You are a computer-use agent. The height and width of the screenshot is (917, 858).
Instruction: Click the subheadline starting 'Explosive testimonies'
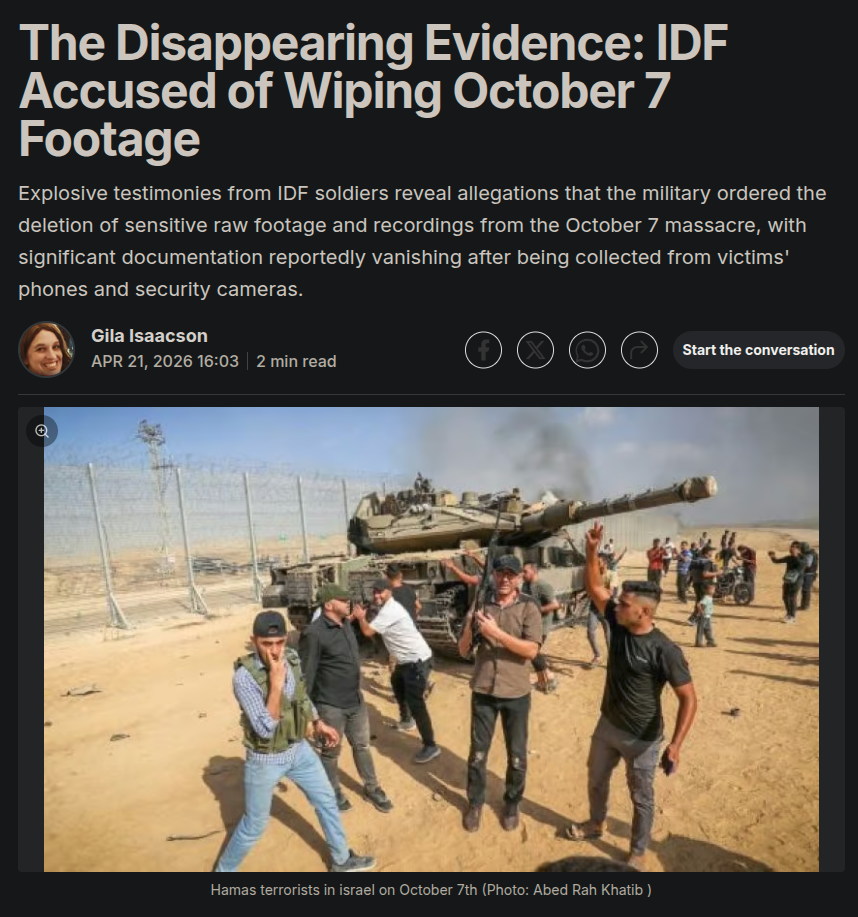[x=422, y=241]
